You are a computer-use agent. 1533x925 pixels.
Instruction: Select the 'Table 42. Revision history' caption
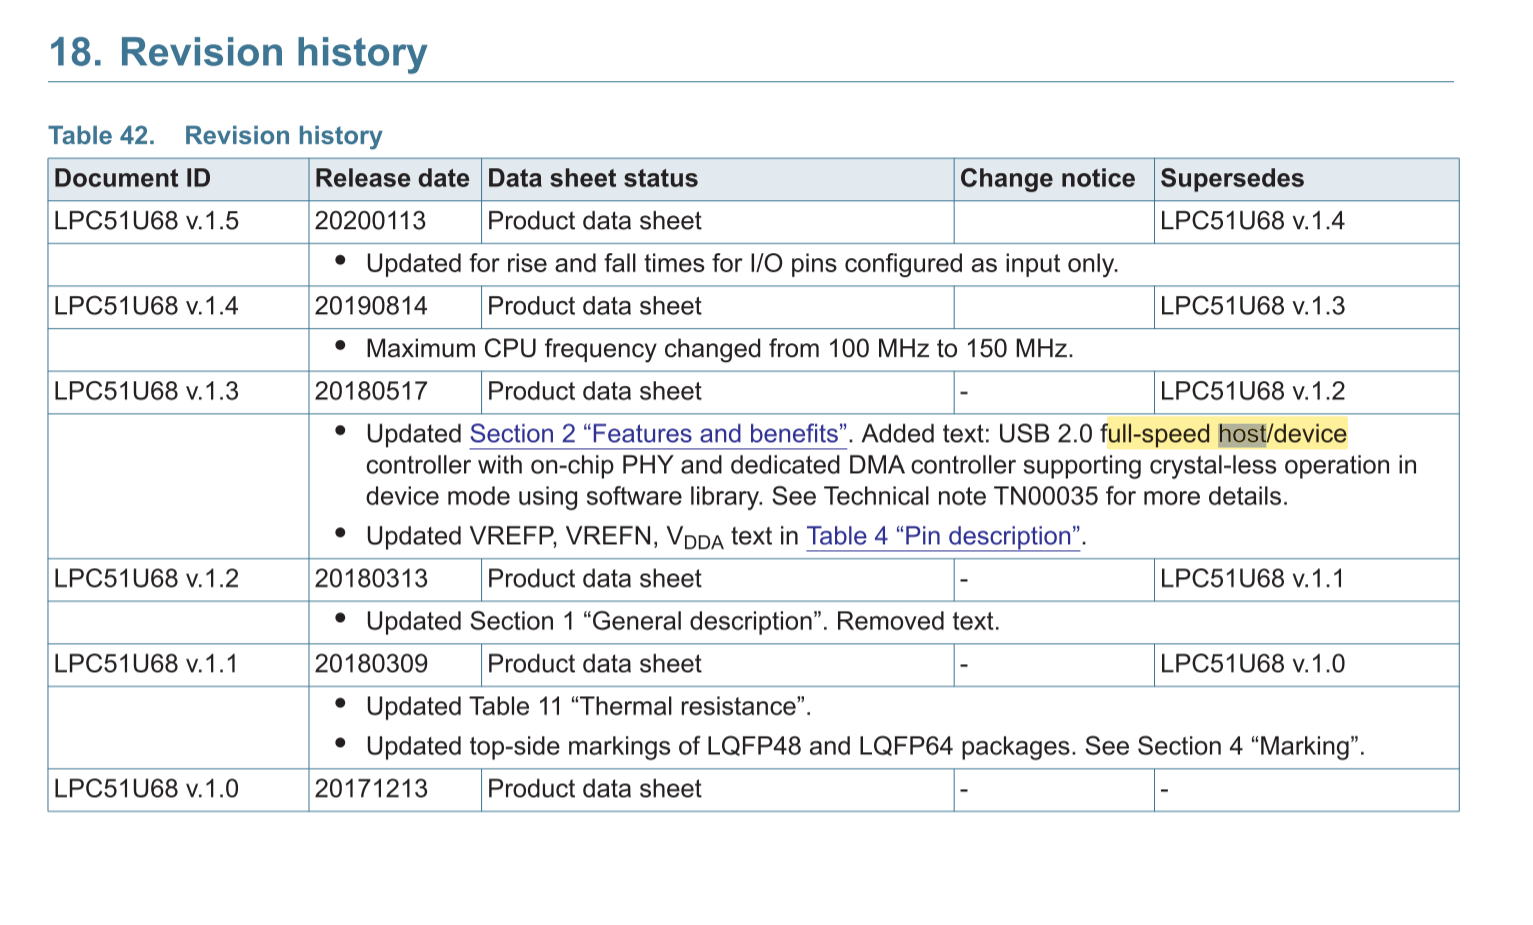(213, 136)
